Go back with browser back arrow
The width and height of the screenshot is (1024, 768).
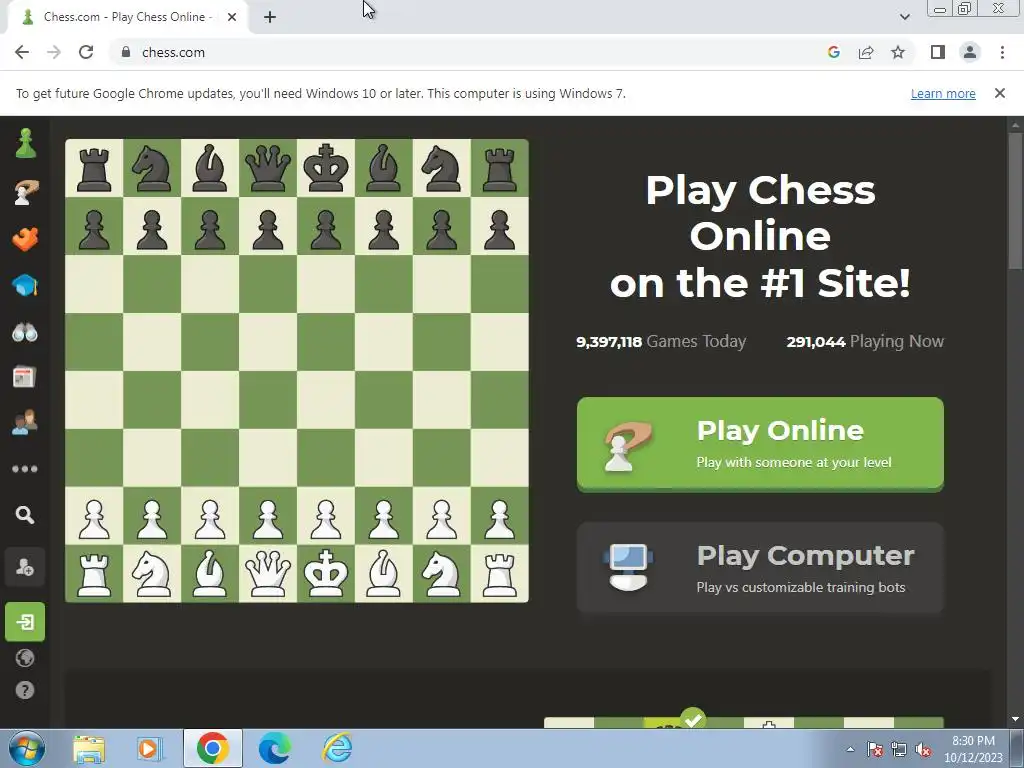(x=22, y=52)
